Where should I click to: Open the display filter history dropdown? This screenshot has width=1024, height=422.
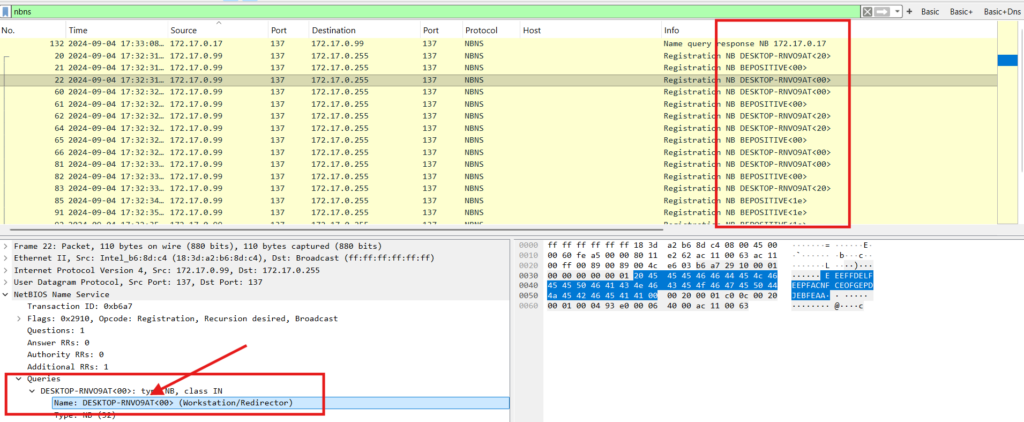point(897,11)
